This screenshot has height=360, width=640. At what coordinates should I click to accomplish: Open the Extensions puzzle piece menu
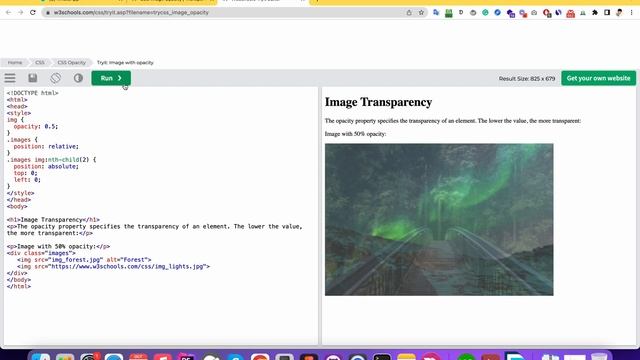tap(595, 13)
